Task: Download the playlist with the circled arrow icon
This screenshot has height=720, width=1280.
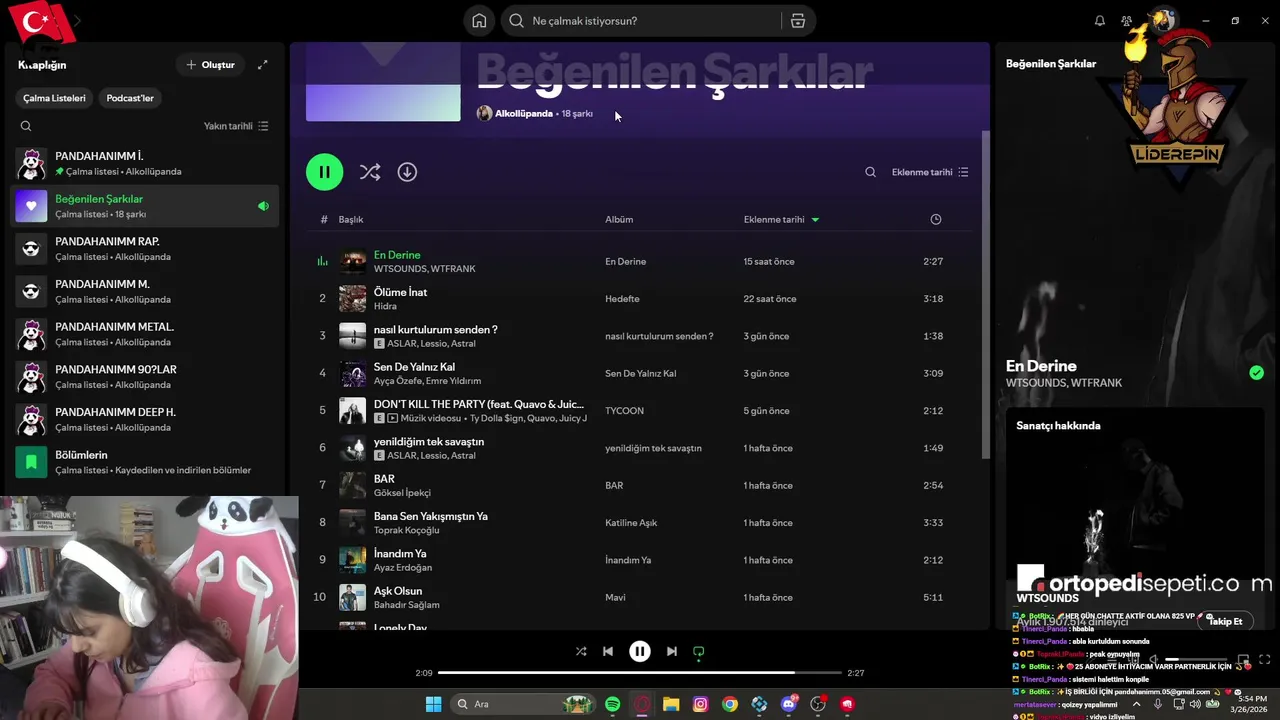Action: tap(407, 172)
